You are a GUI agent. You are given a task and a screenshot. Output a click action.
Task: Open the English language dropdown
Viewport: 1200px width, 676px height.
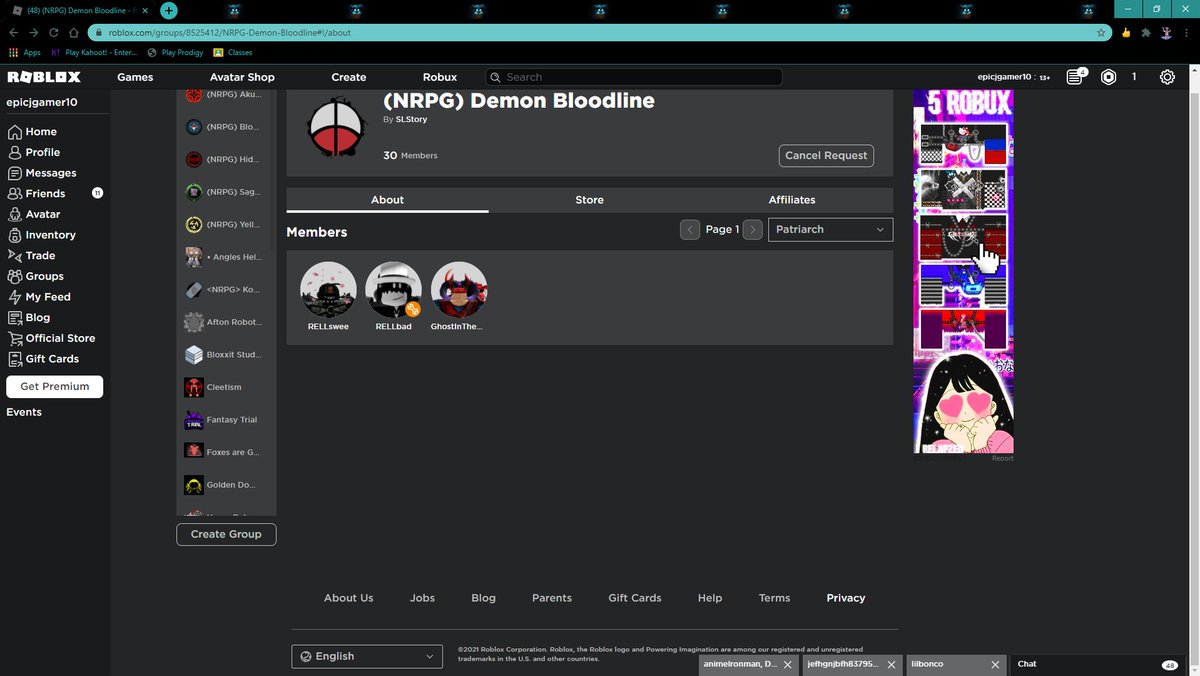pos(367,656)
